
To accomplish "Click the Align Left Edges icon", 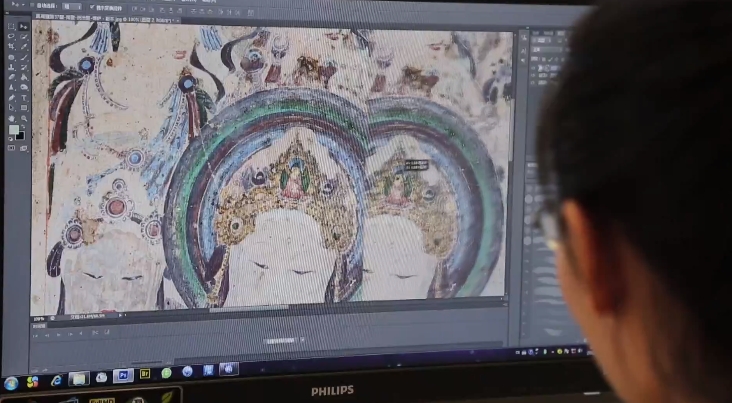I will [x=162, y=10].
